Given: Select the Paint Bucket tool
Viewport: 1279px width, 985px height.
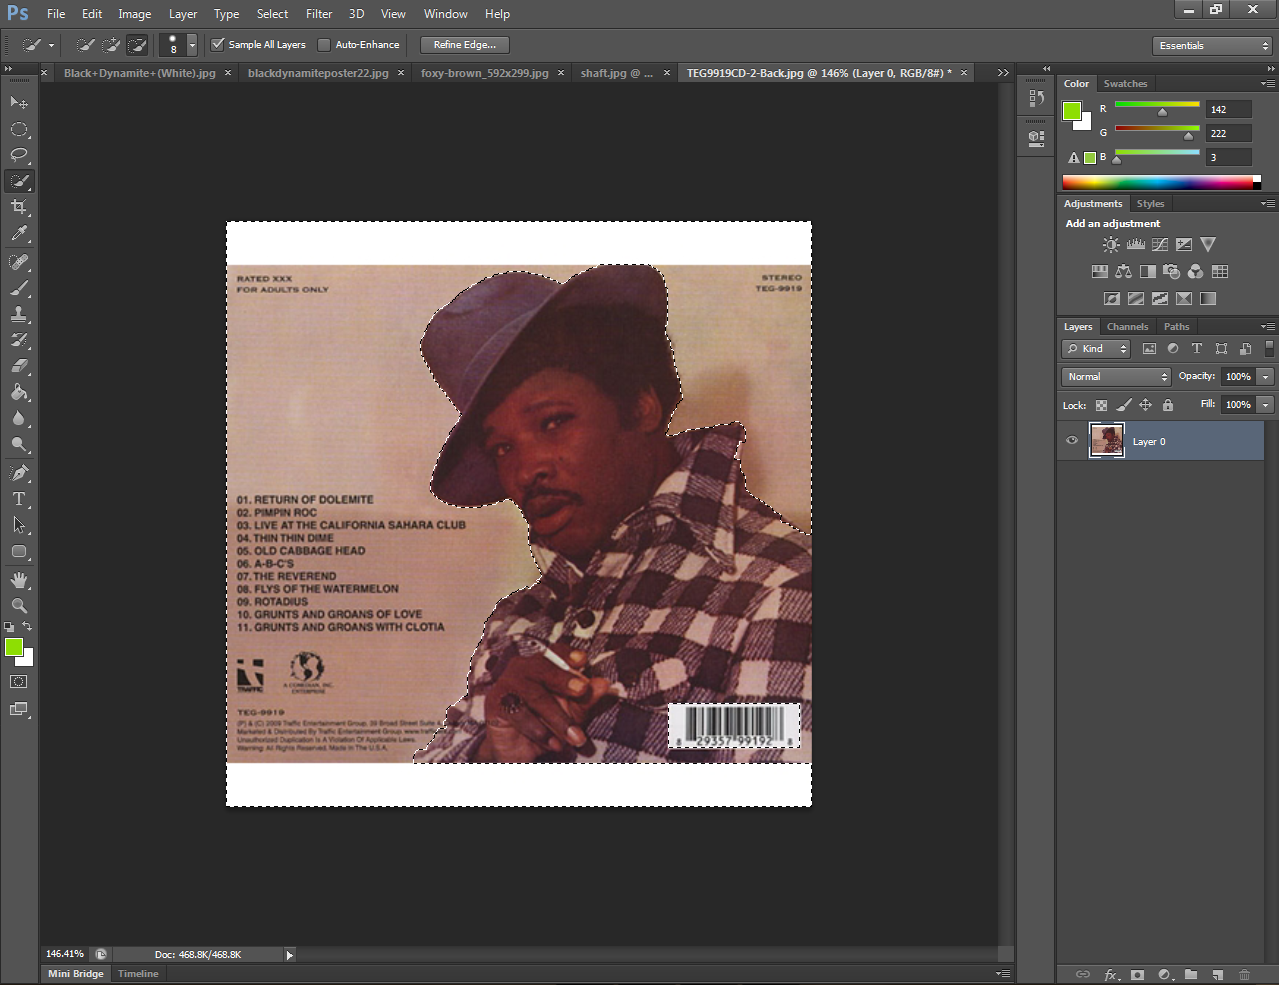Looking at the screenshot, I should (x=19, y=392).
